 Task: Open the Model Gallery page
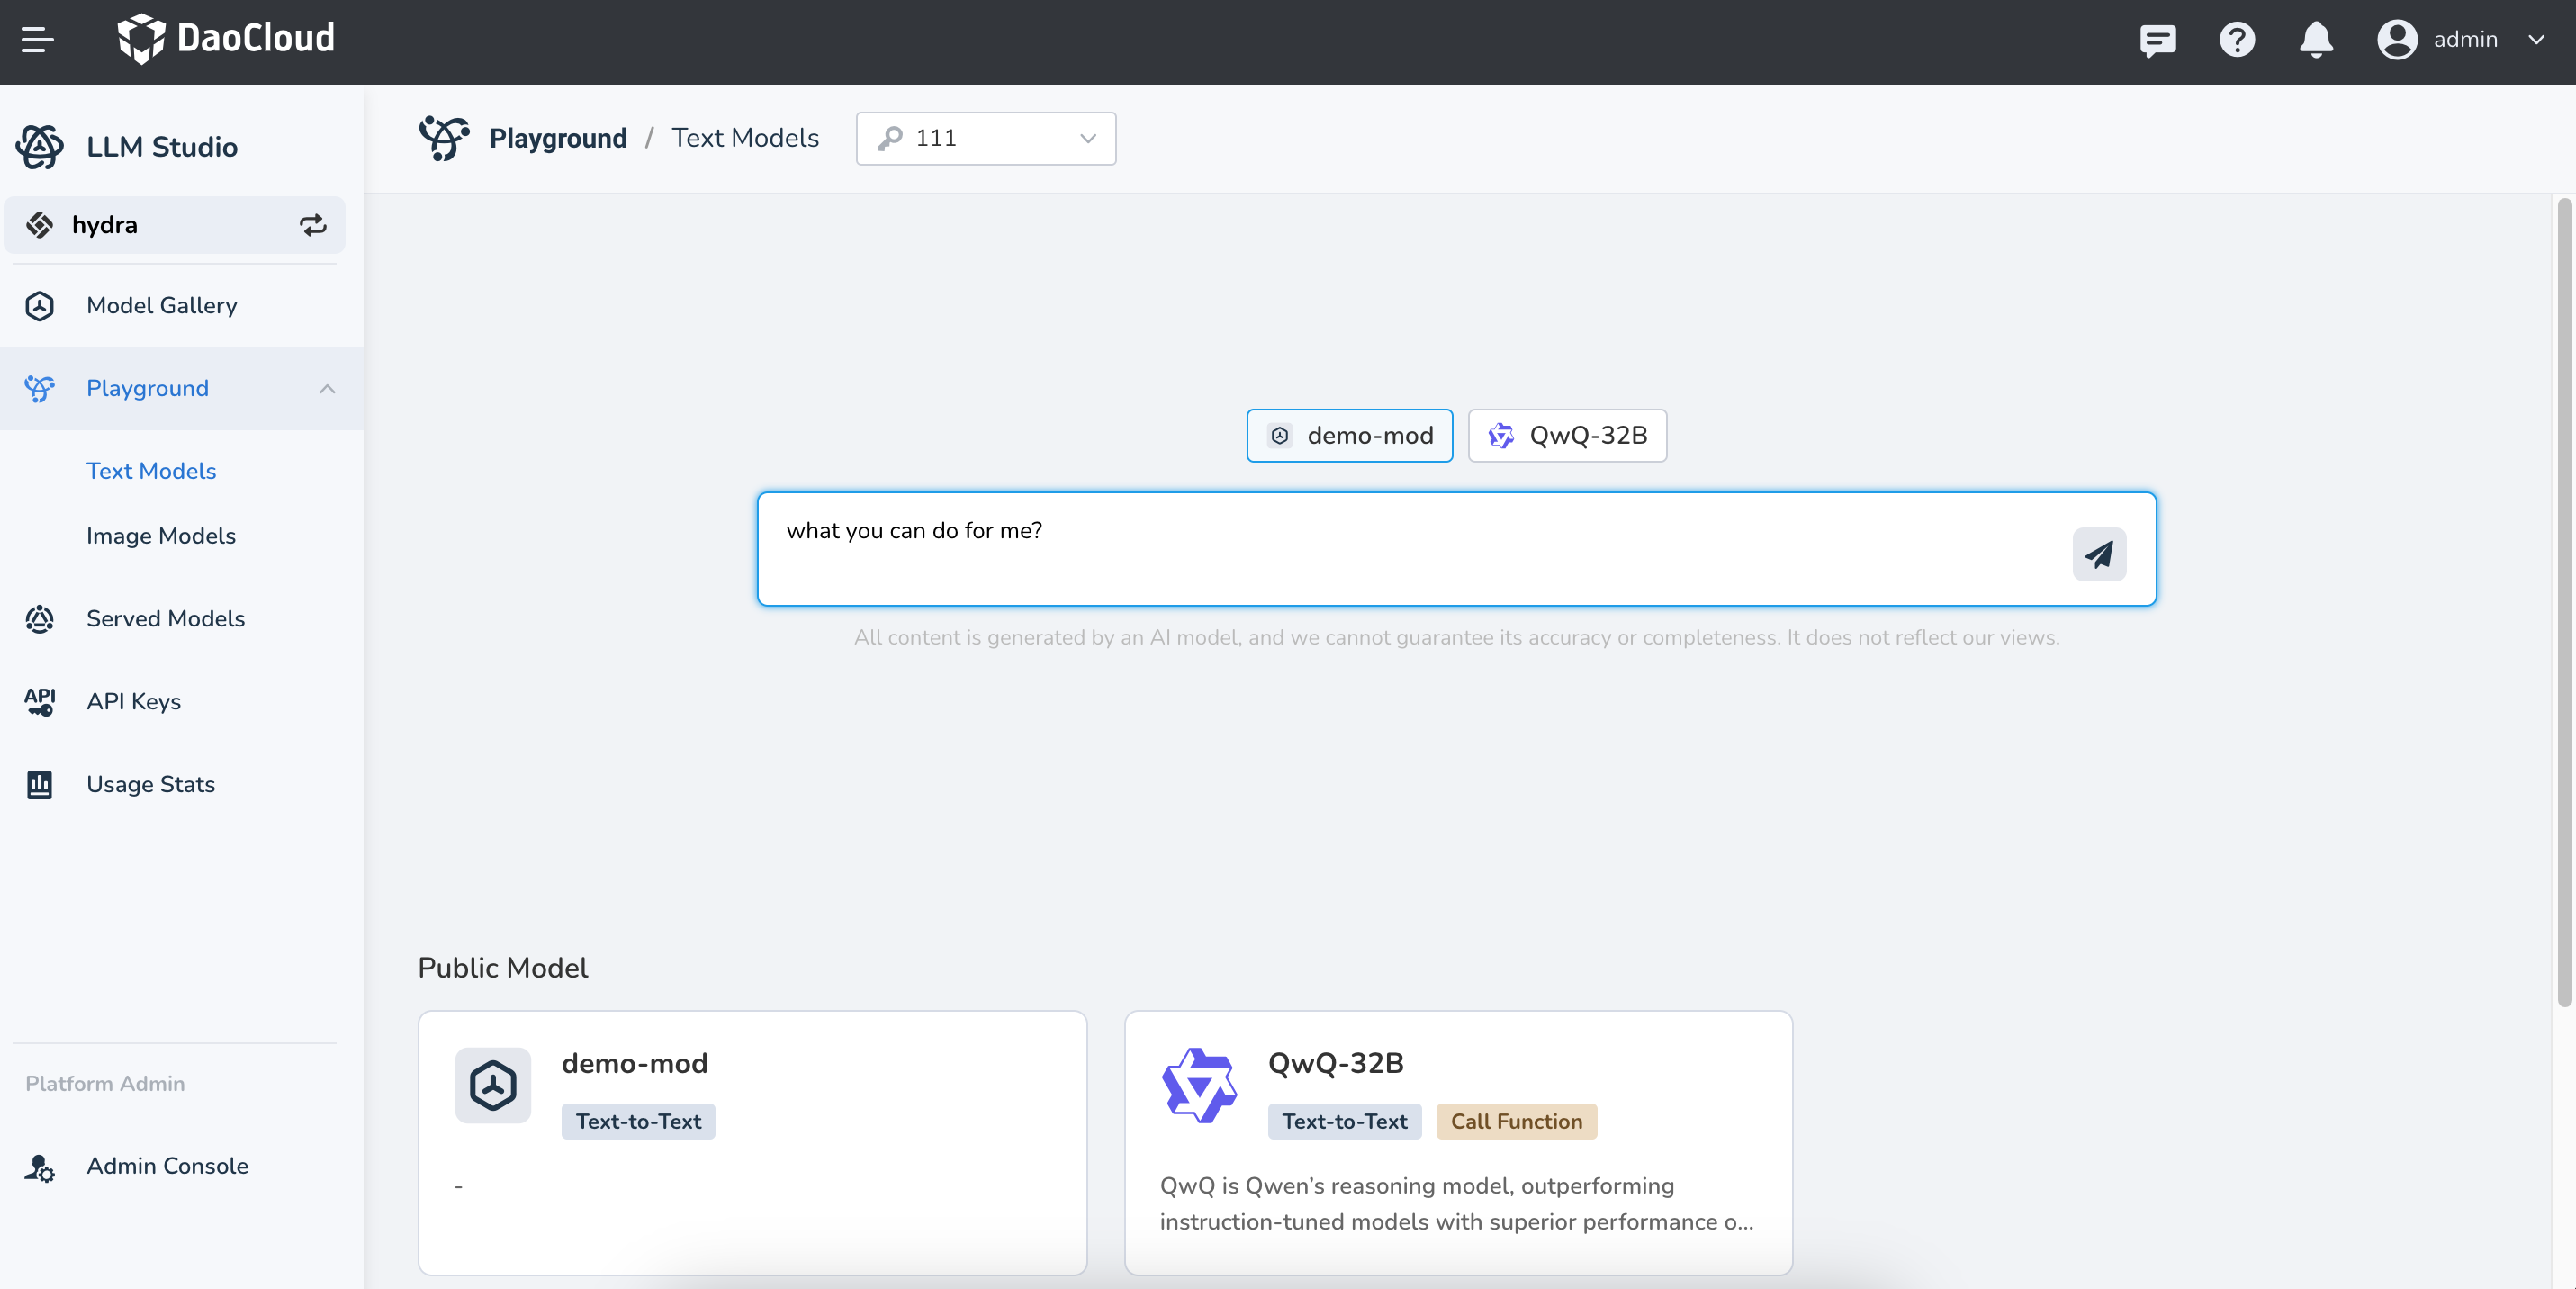pos(161,305)
